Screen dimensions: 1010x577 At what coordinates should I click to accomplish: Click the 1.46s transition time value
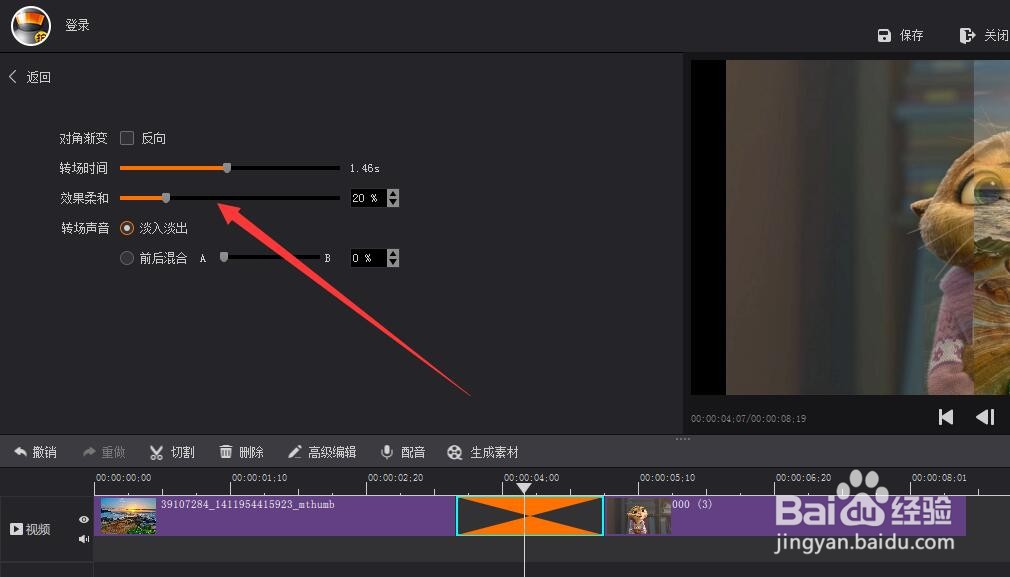click(365, 168)
